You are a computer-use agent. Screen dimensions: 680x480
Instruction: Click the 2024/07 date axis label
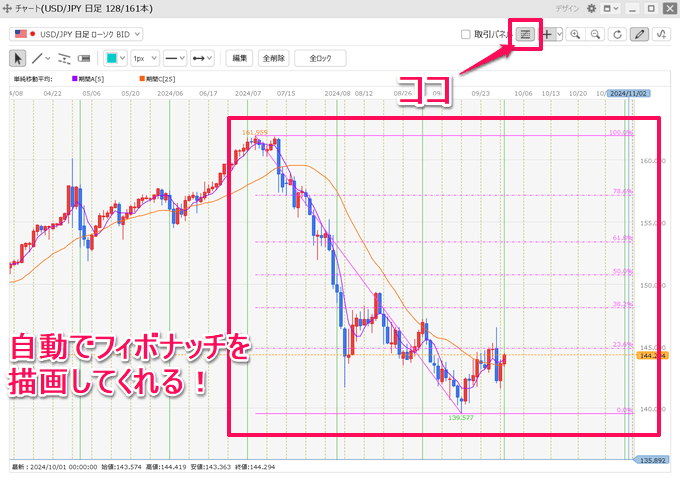coord(248,93)
